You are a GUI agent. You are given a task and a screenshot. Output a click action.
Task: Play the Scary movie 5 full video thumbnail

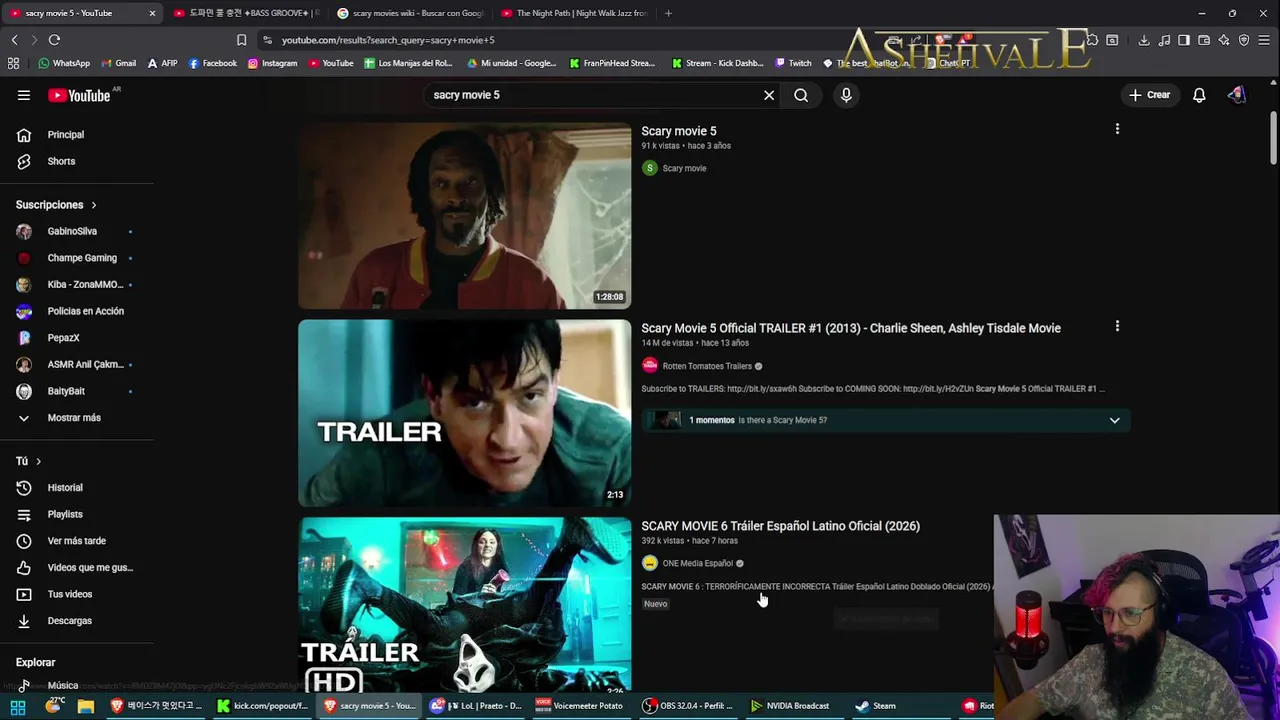tap(464, 216)
